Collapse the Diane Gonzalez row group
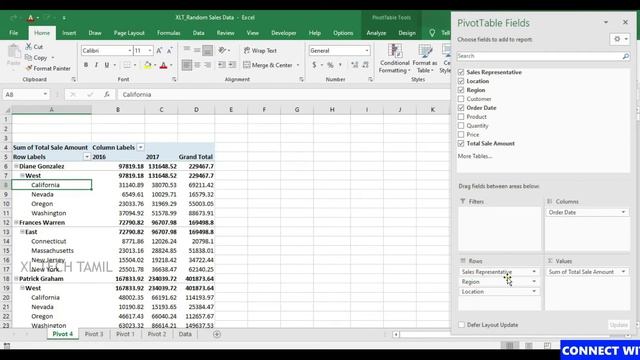 [16, 166]
